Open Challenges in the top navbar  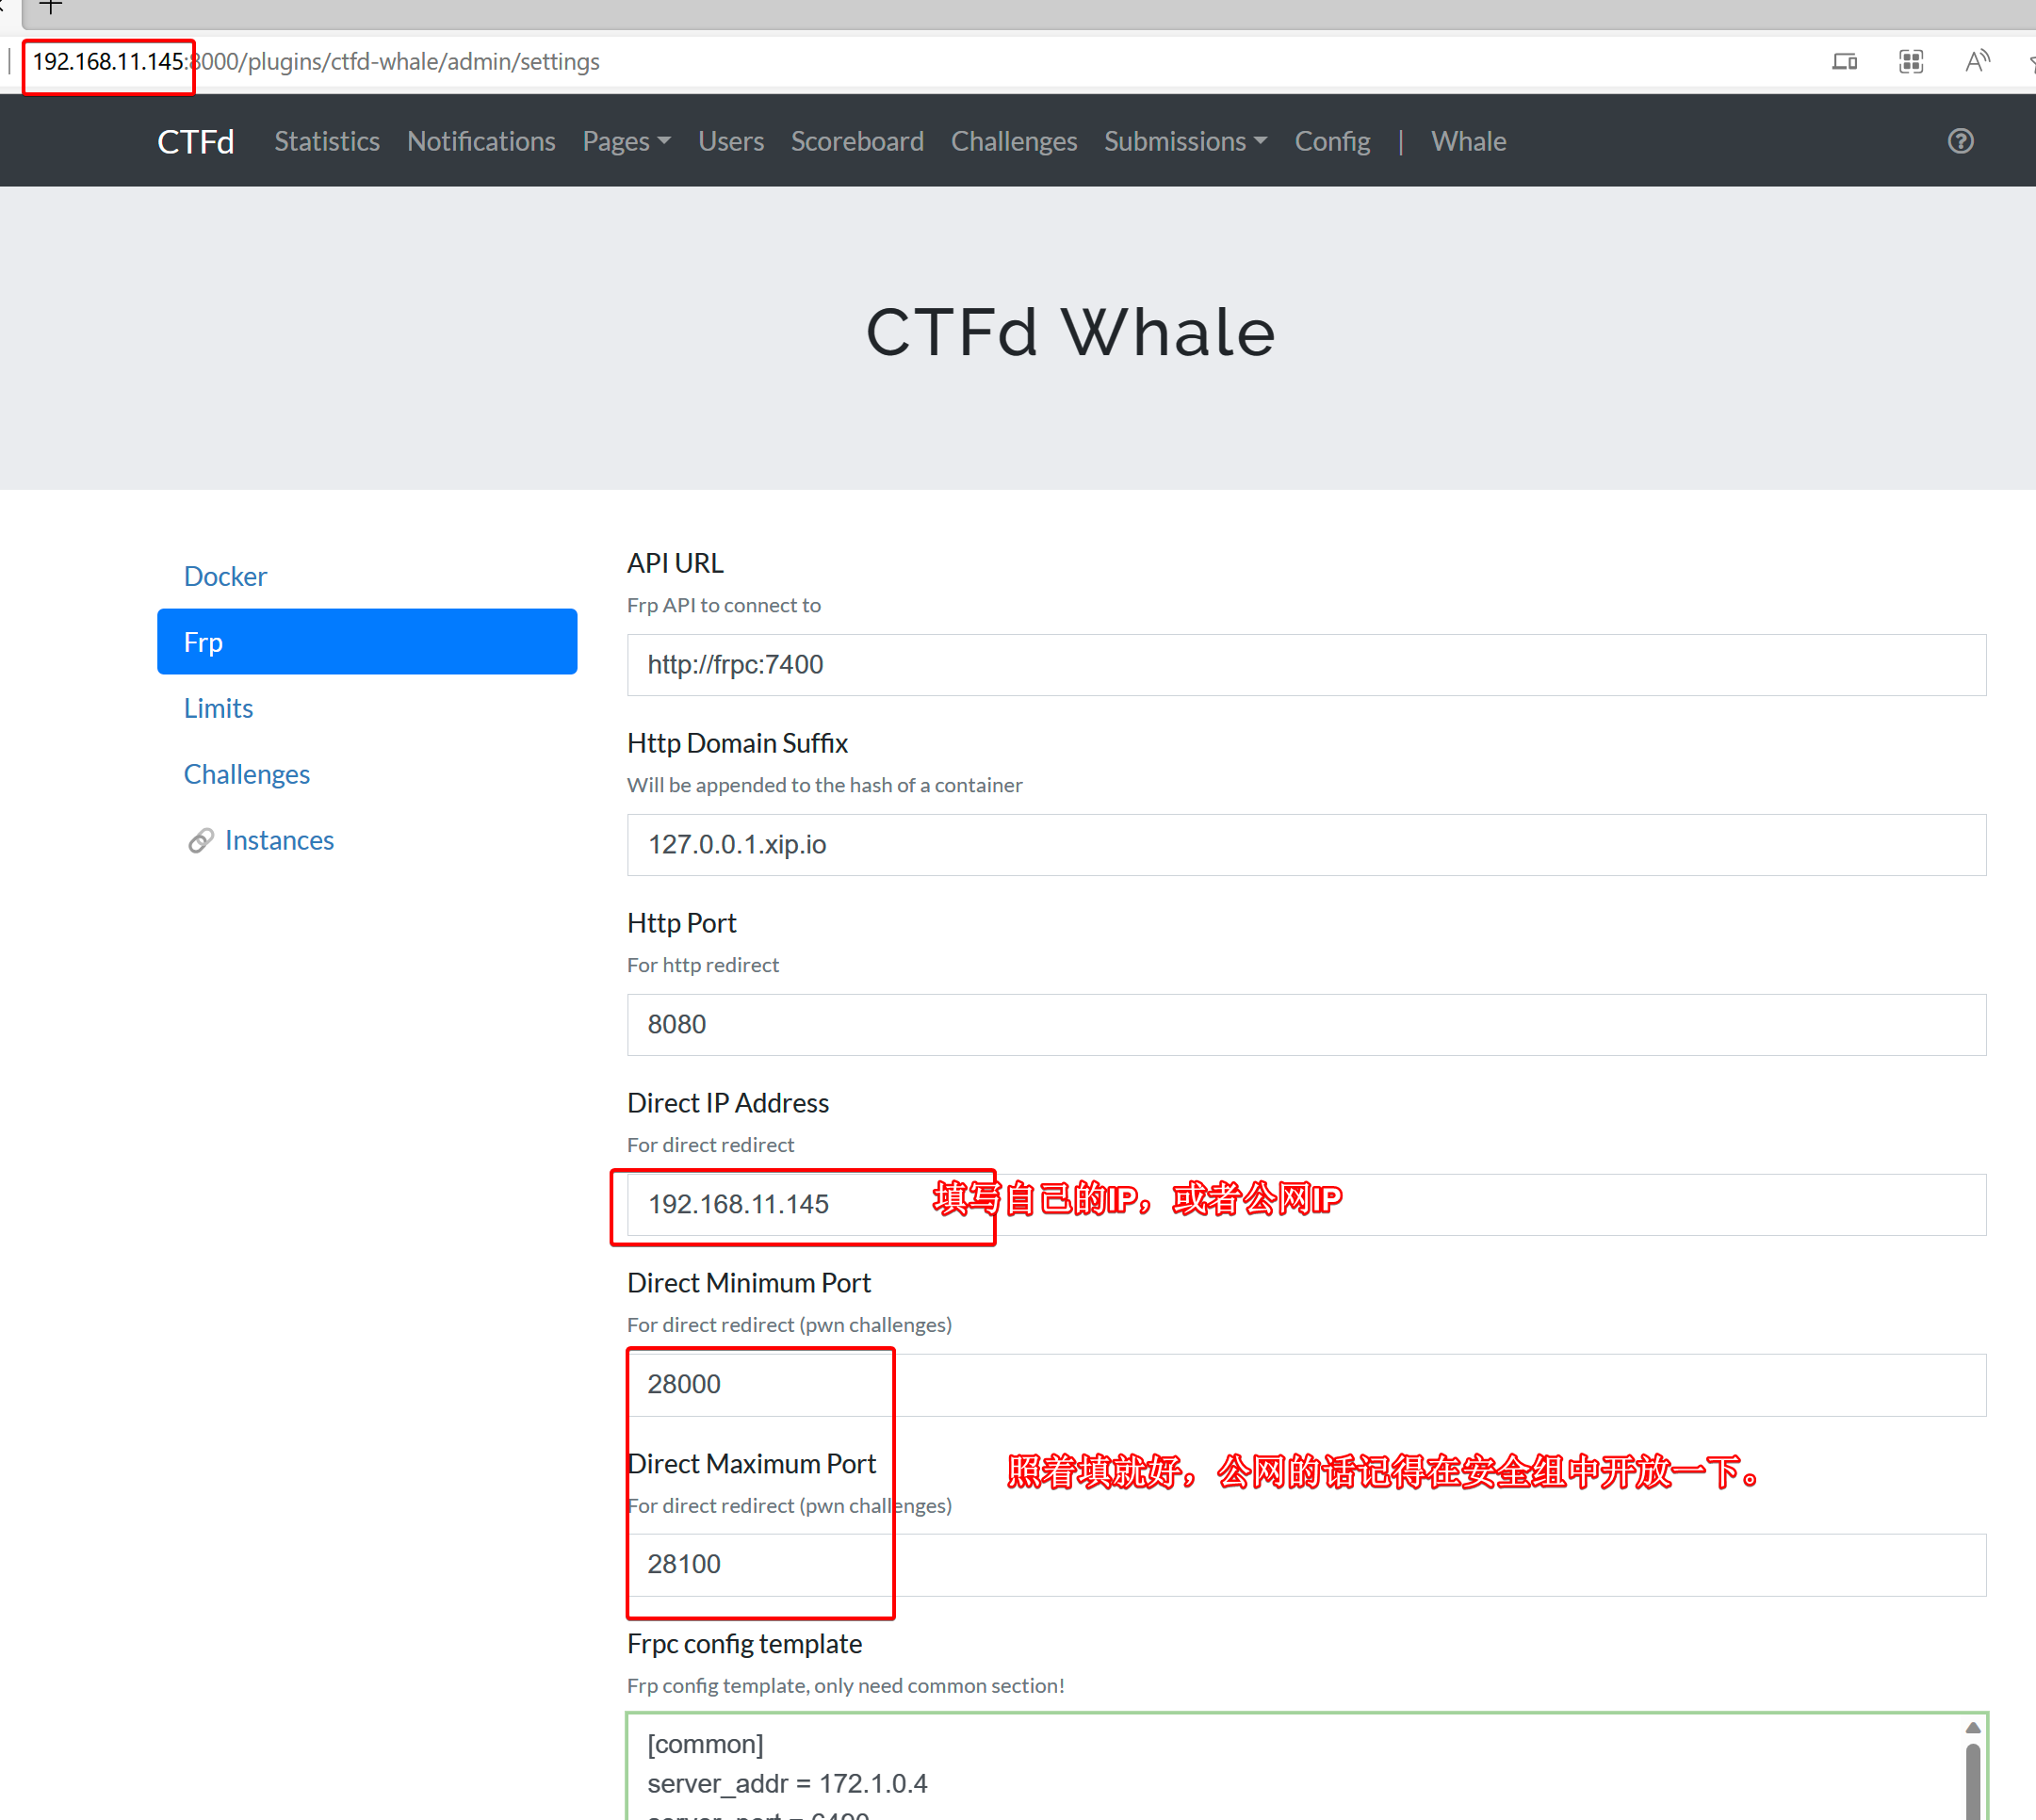[1014, 141]
